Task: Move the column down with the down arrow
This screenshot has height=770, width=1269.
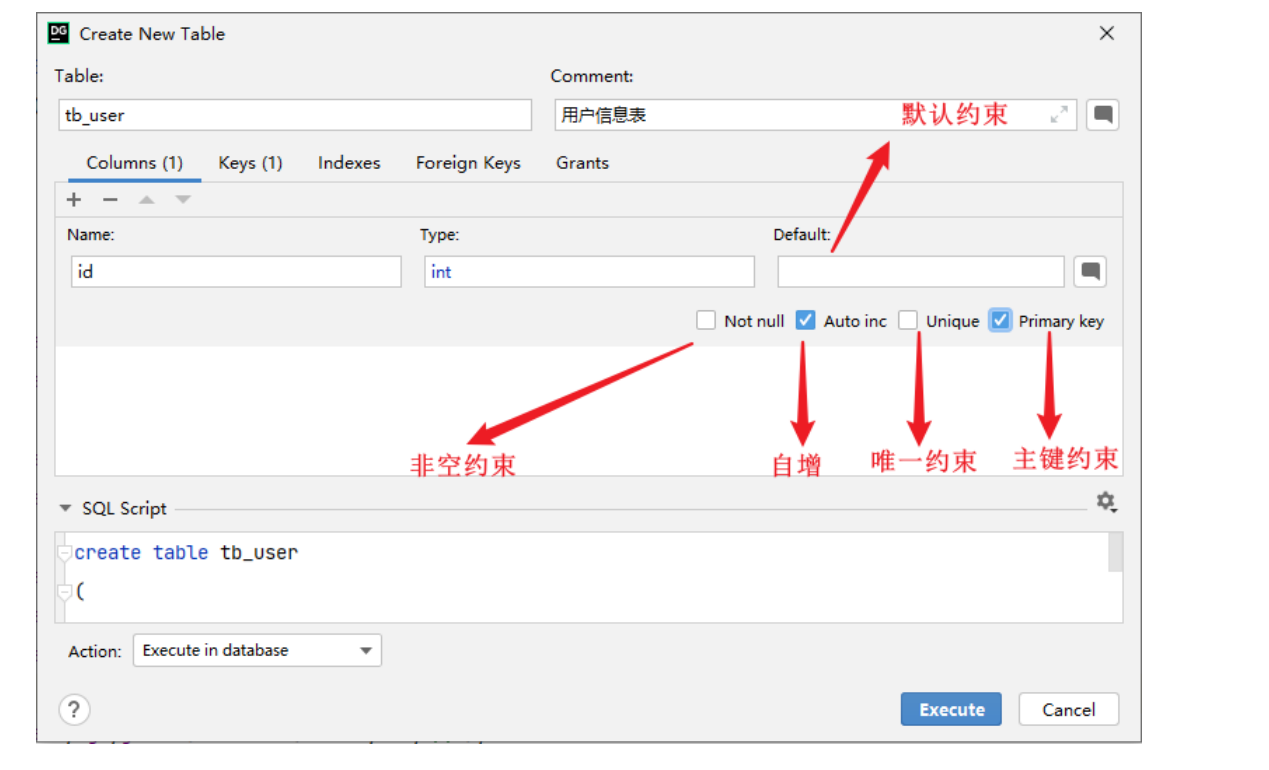Action: tap(183, 200)
